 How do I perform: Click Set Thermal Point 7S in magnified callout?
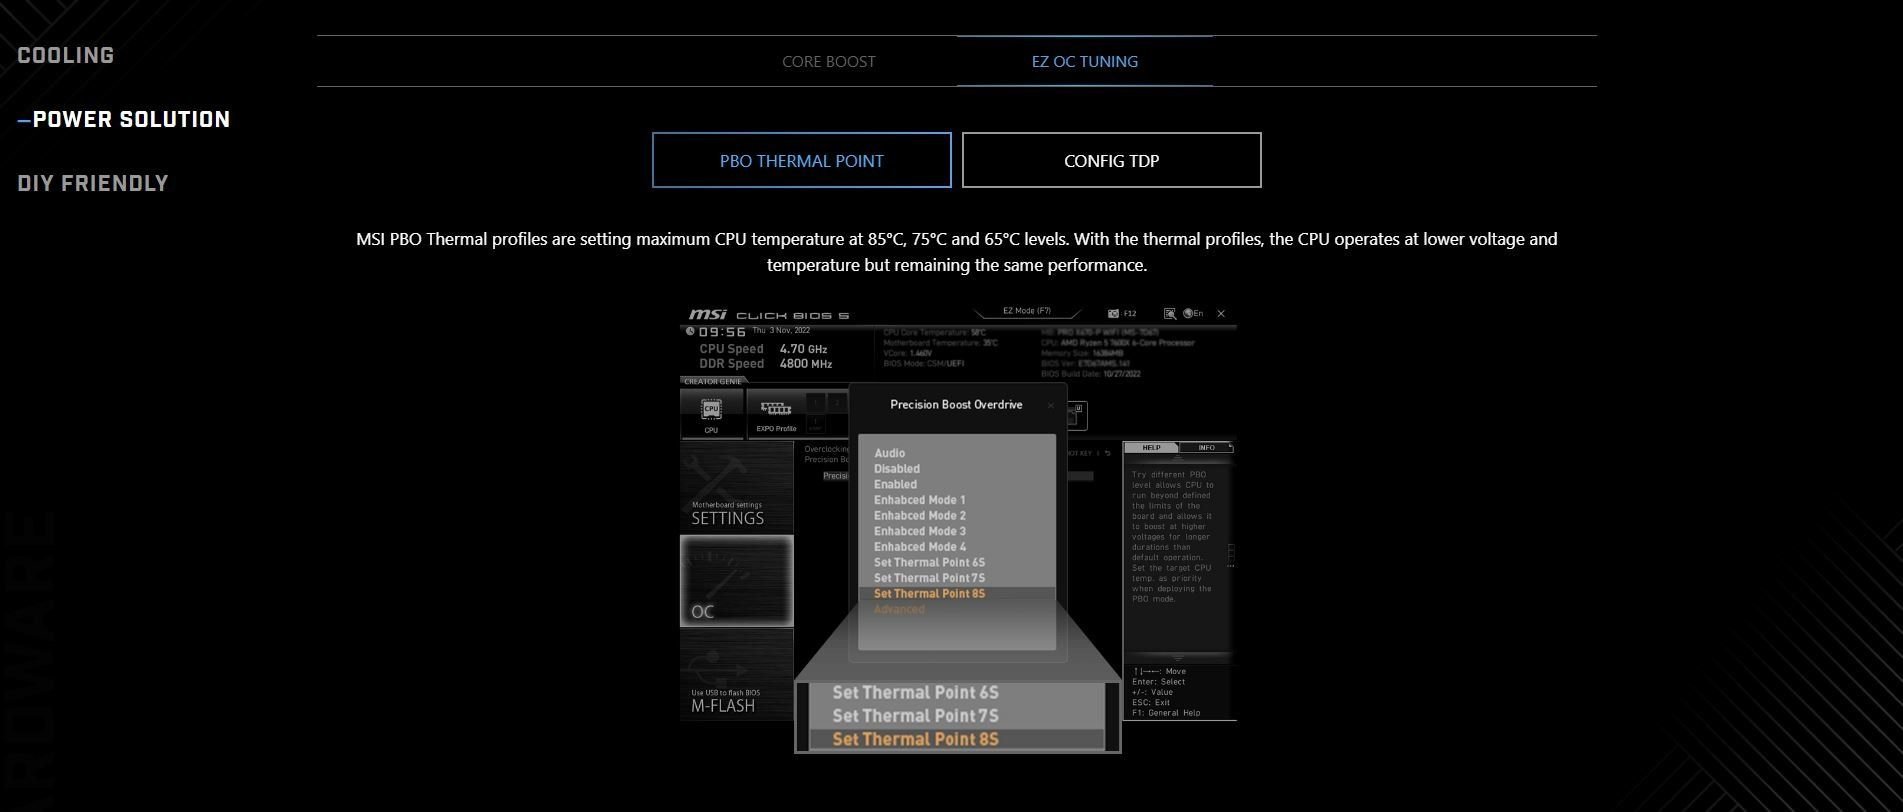[915, 716]
